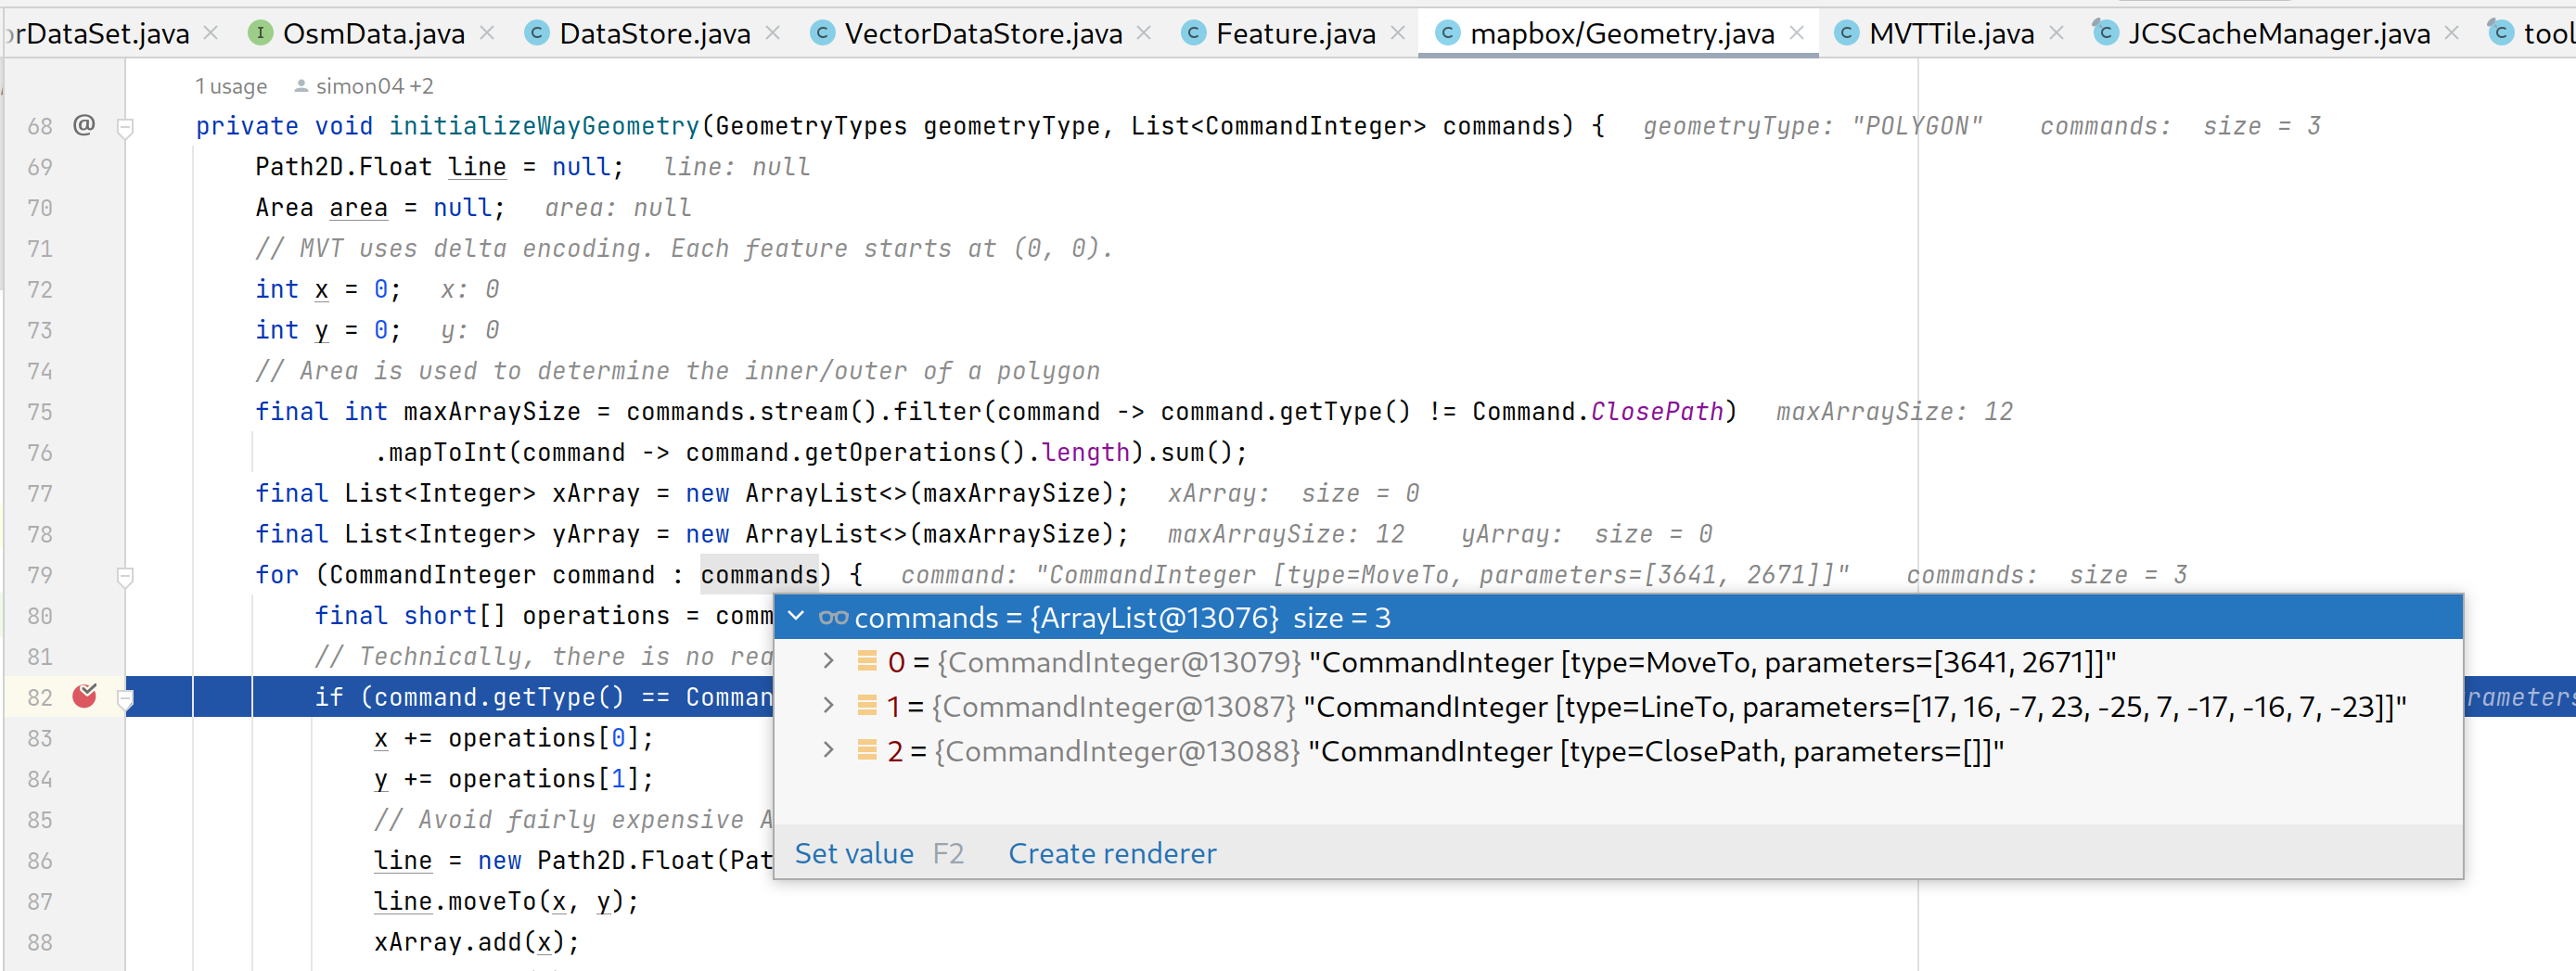
Task: Click the watch glasses icon beside commands
Action: (833, 618)
